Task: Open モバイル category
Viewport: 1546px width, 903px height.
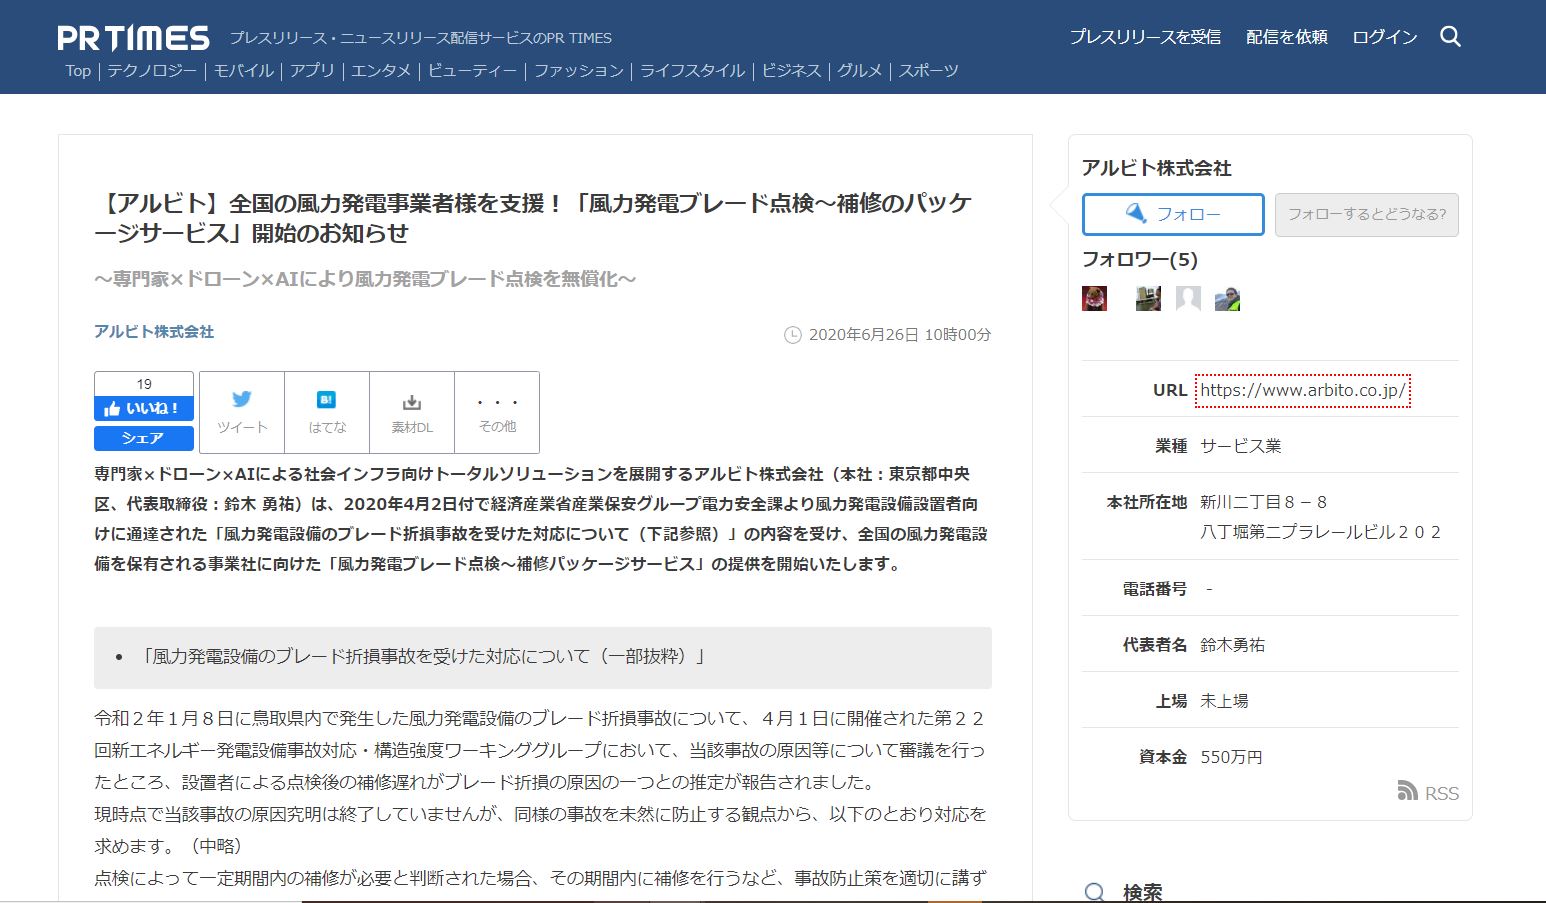Action: pos(244,71)
